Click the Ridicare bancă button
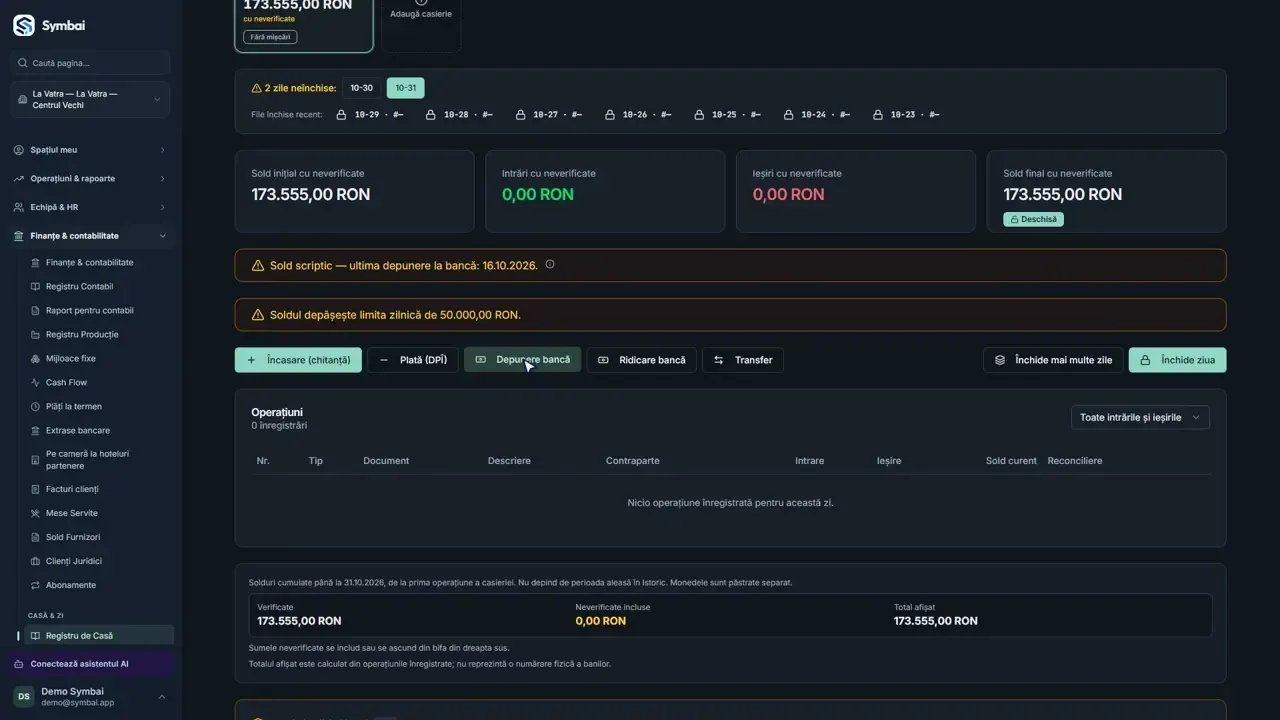1280x720 pixels. 642,360
